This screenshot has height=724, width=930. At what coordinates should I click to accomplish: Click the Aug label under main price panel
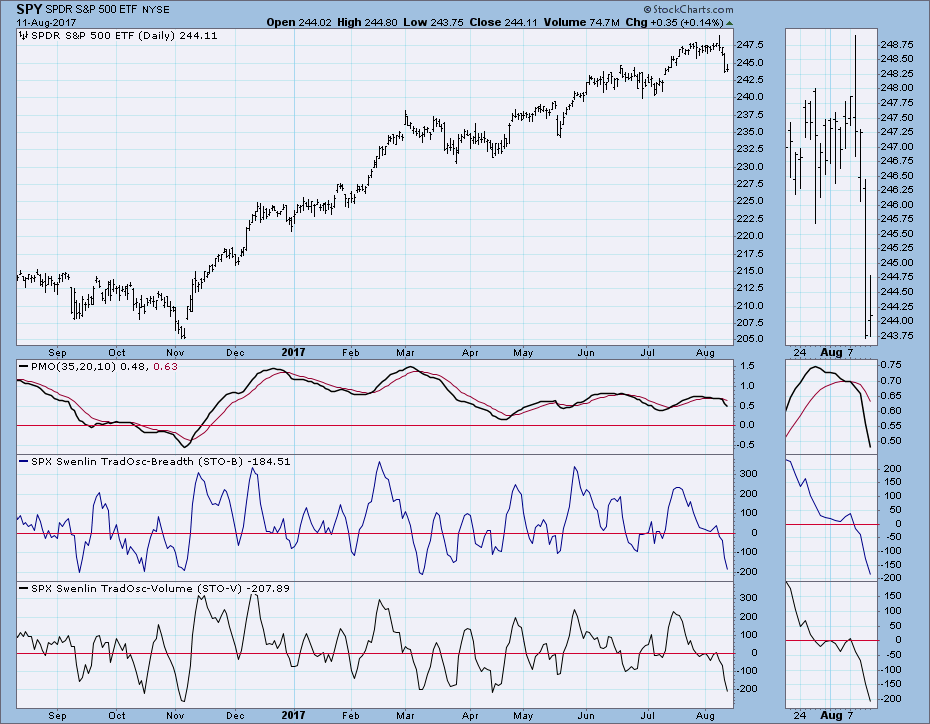click(705, 353)
